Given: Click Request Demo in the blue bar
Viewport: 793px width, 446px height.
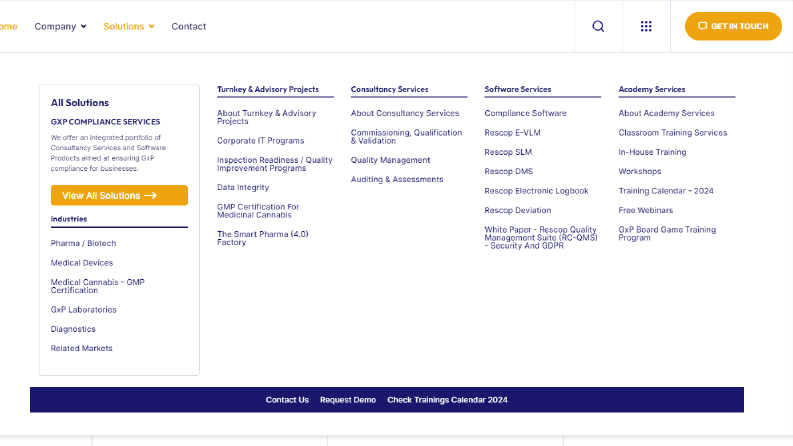Looking at the screenshot, I should pos(348,400).
